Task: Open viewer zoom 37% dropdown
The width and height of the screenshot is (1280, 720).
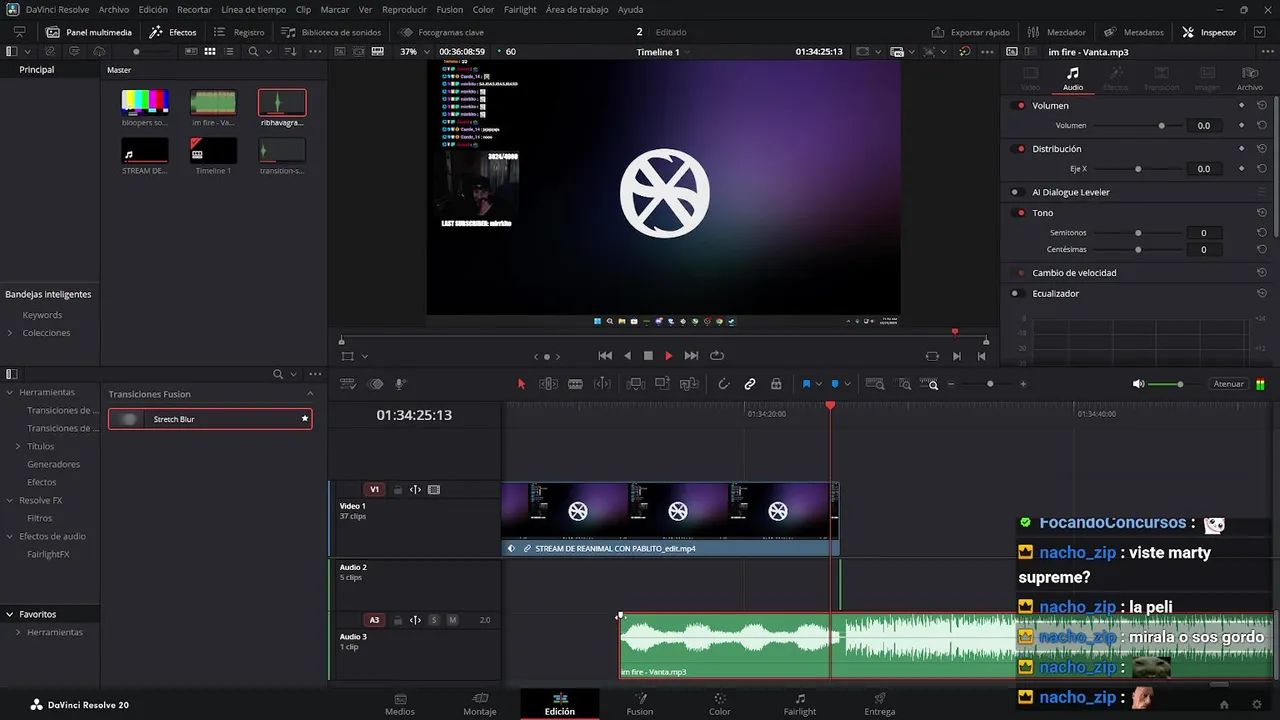Action: (413, 51)
